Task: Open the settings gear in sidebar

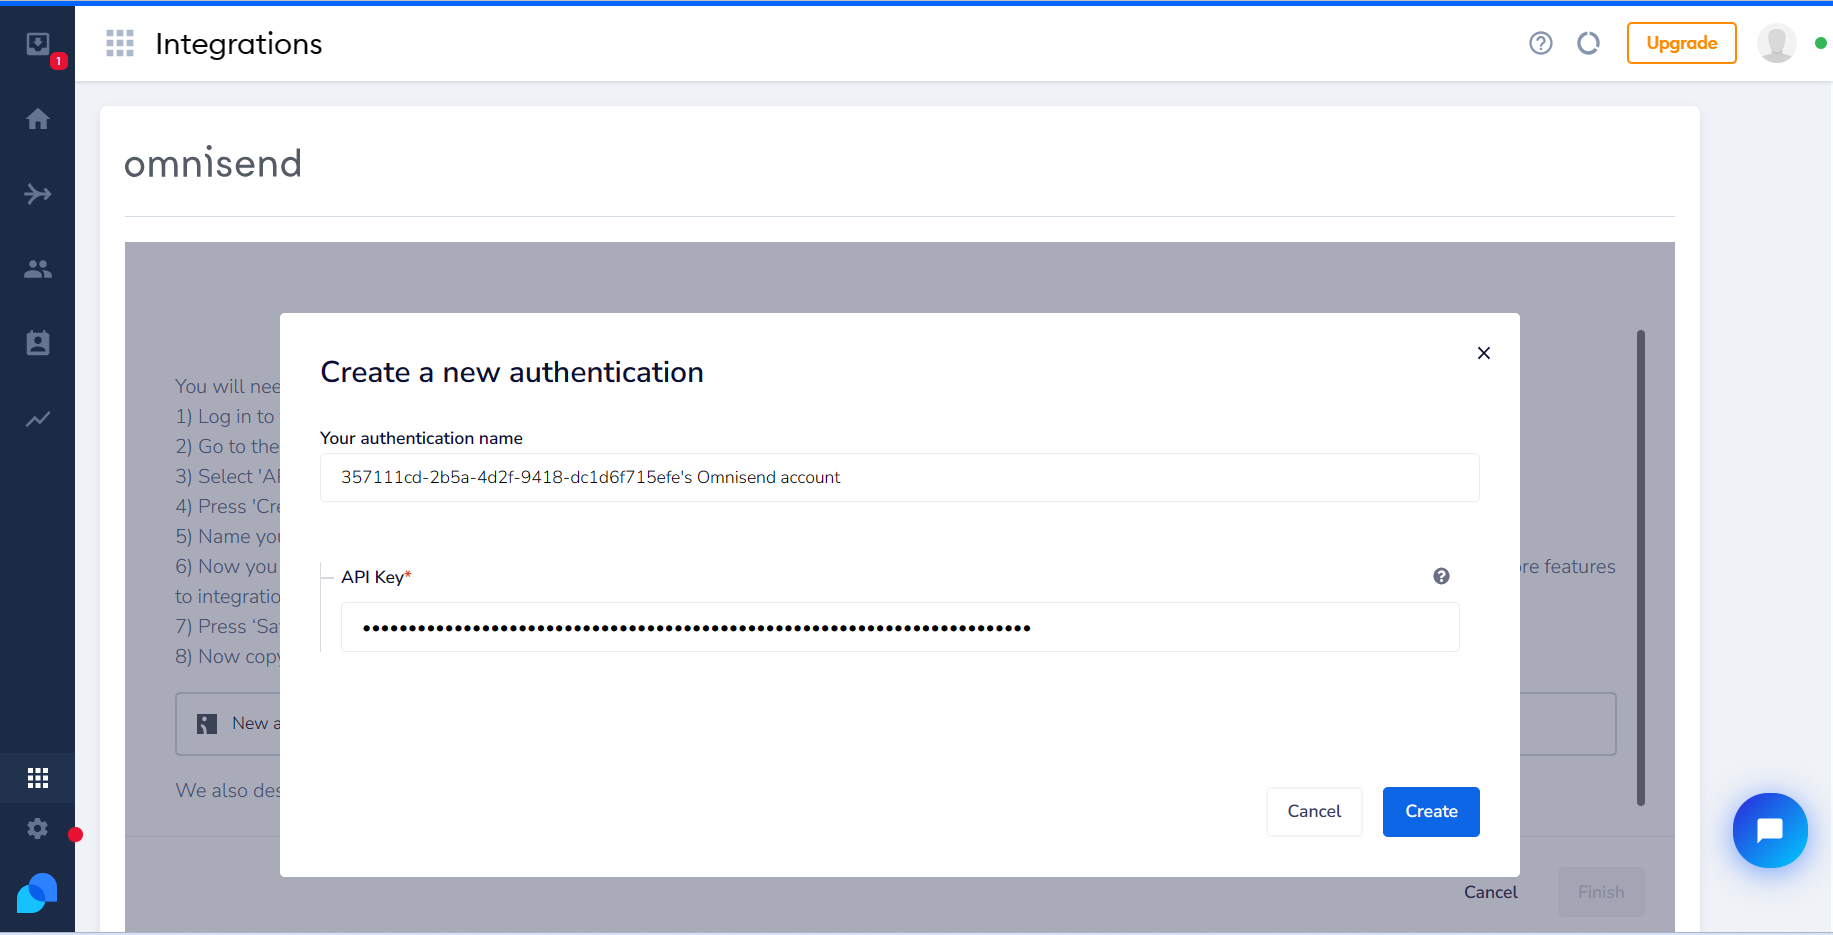Action: (38, 828)
